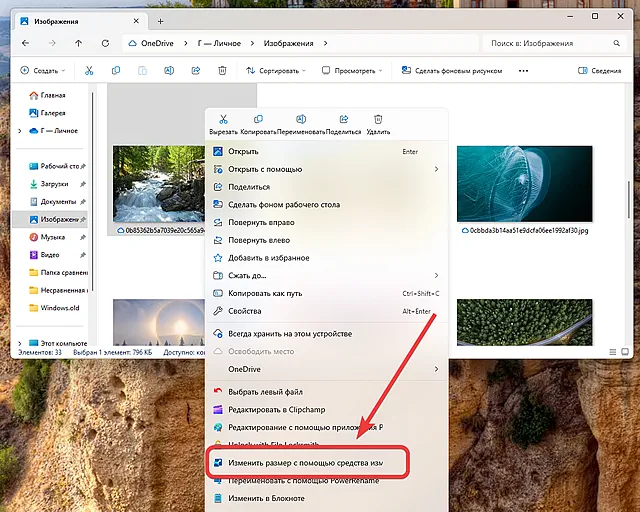Click the Copy icon in the Explorer toolbar
This screenshot has height=512, width=640.
(116, 71)
